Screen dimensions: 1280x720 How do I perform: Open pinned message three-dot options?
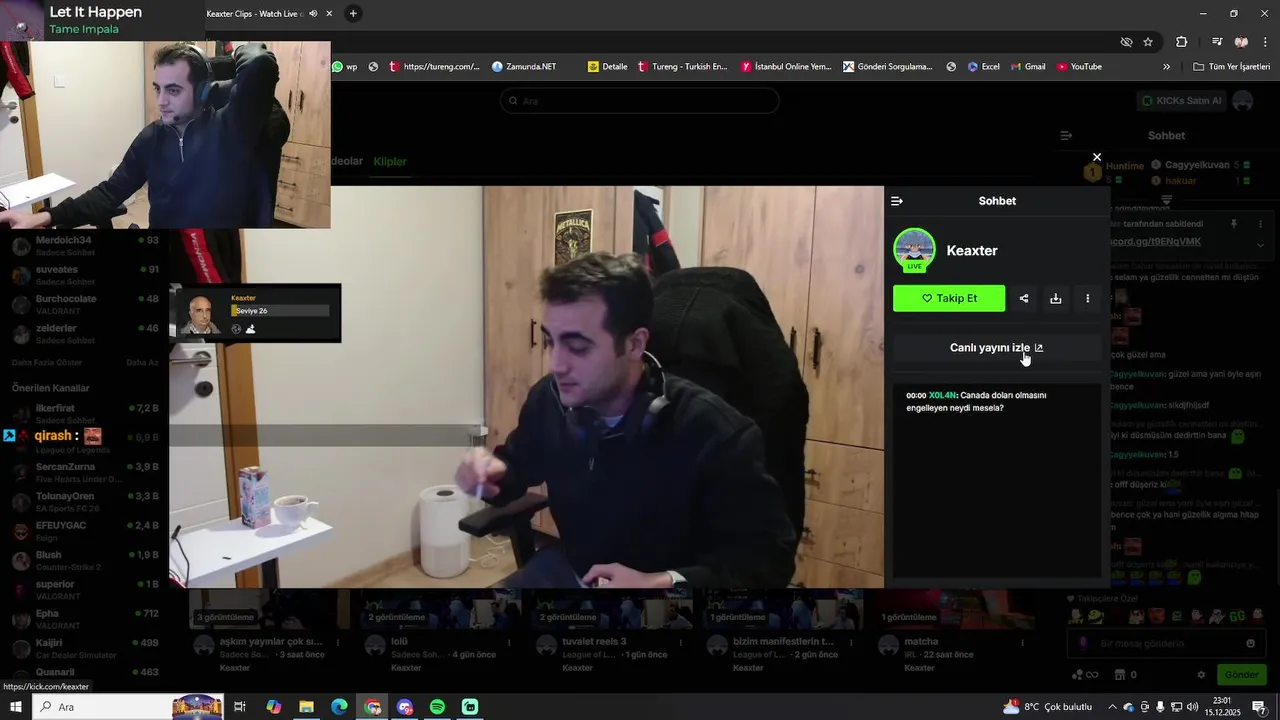click(x=1260, y=224)
